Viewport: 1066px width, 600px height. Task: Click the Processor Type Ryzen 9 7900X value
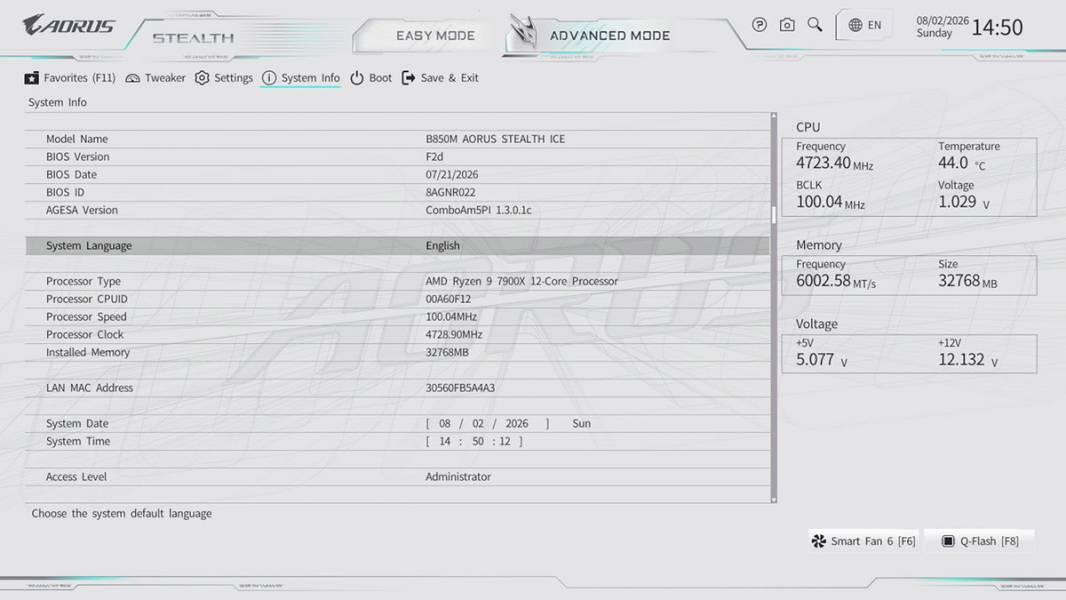[521, 281]
